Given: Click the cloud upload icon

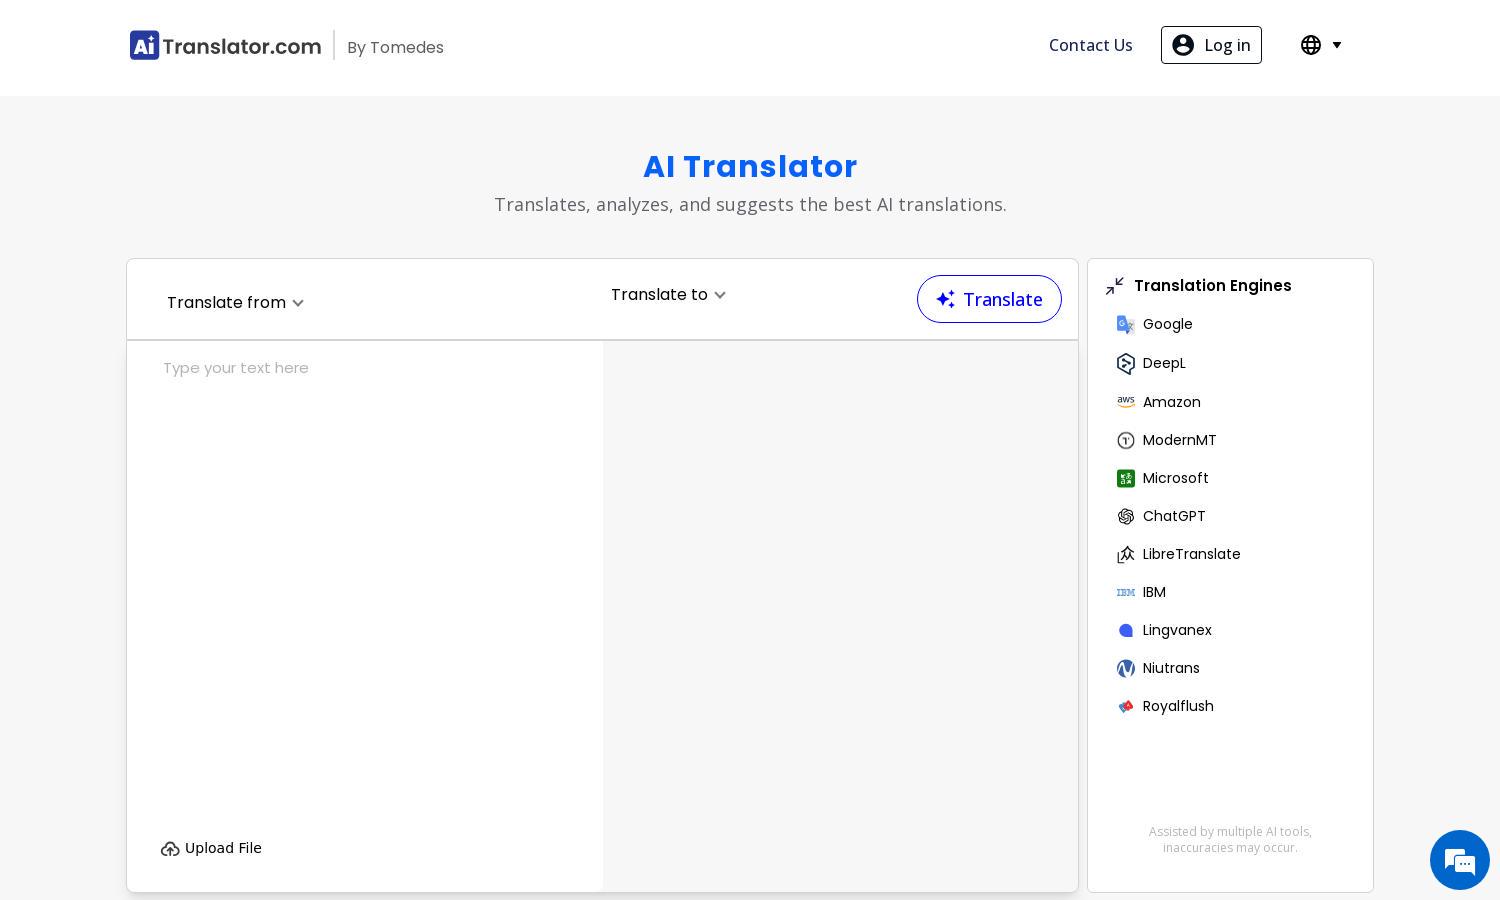Looking at the screenshot, I should coord(170,849).
